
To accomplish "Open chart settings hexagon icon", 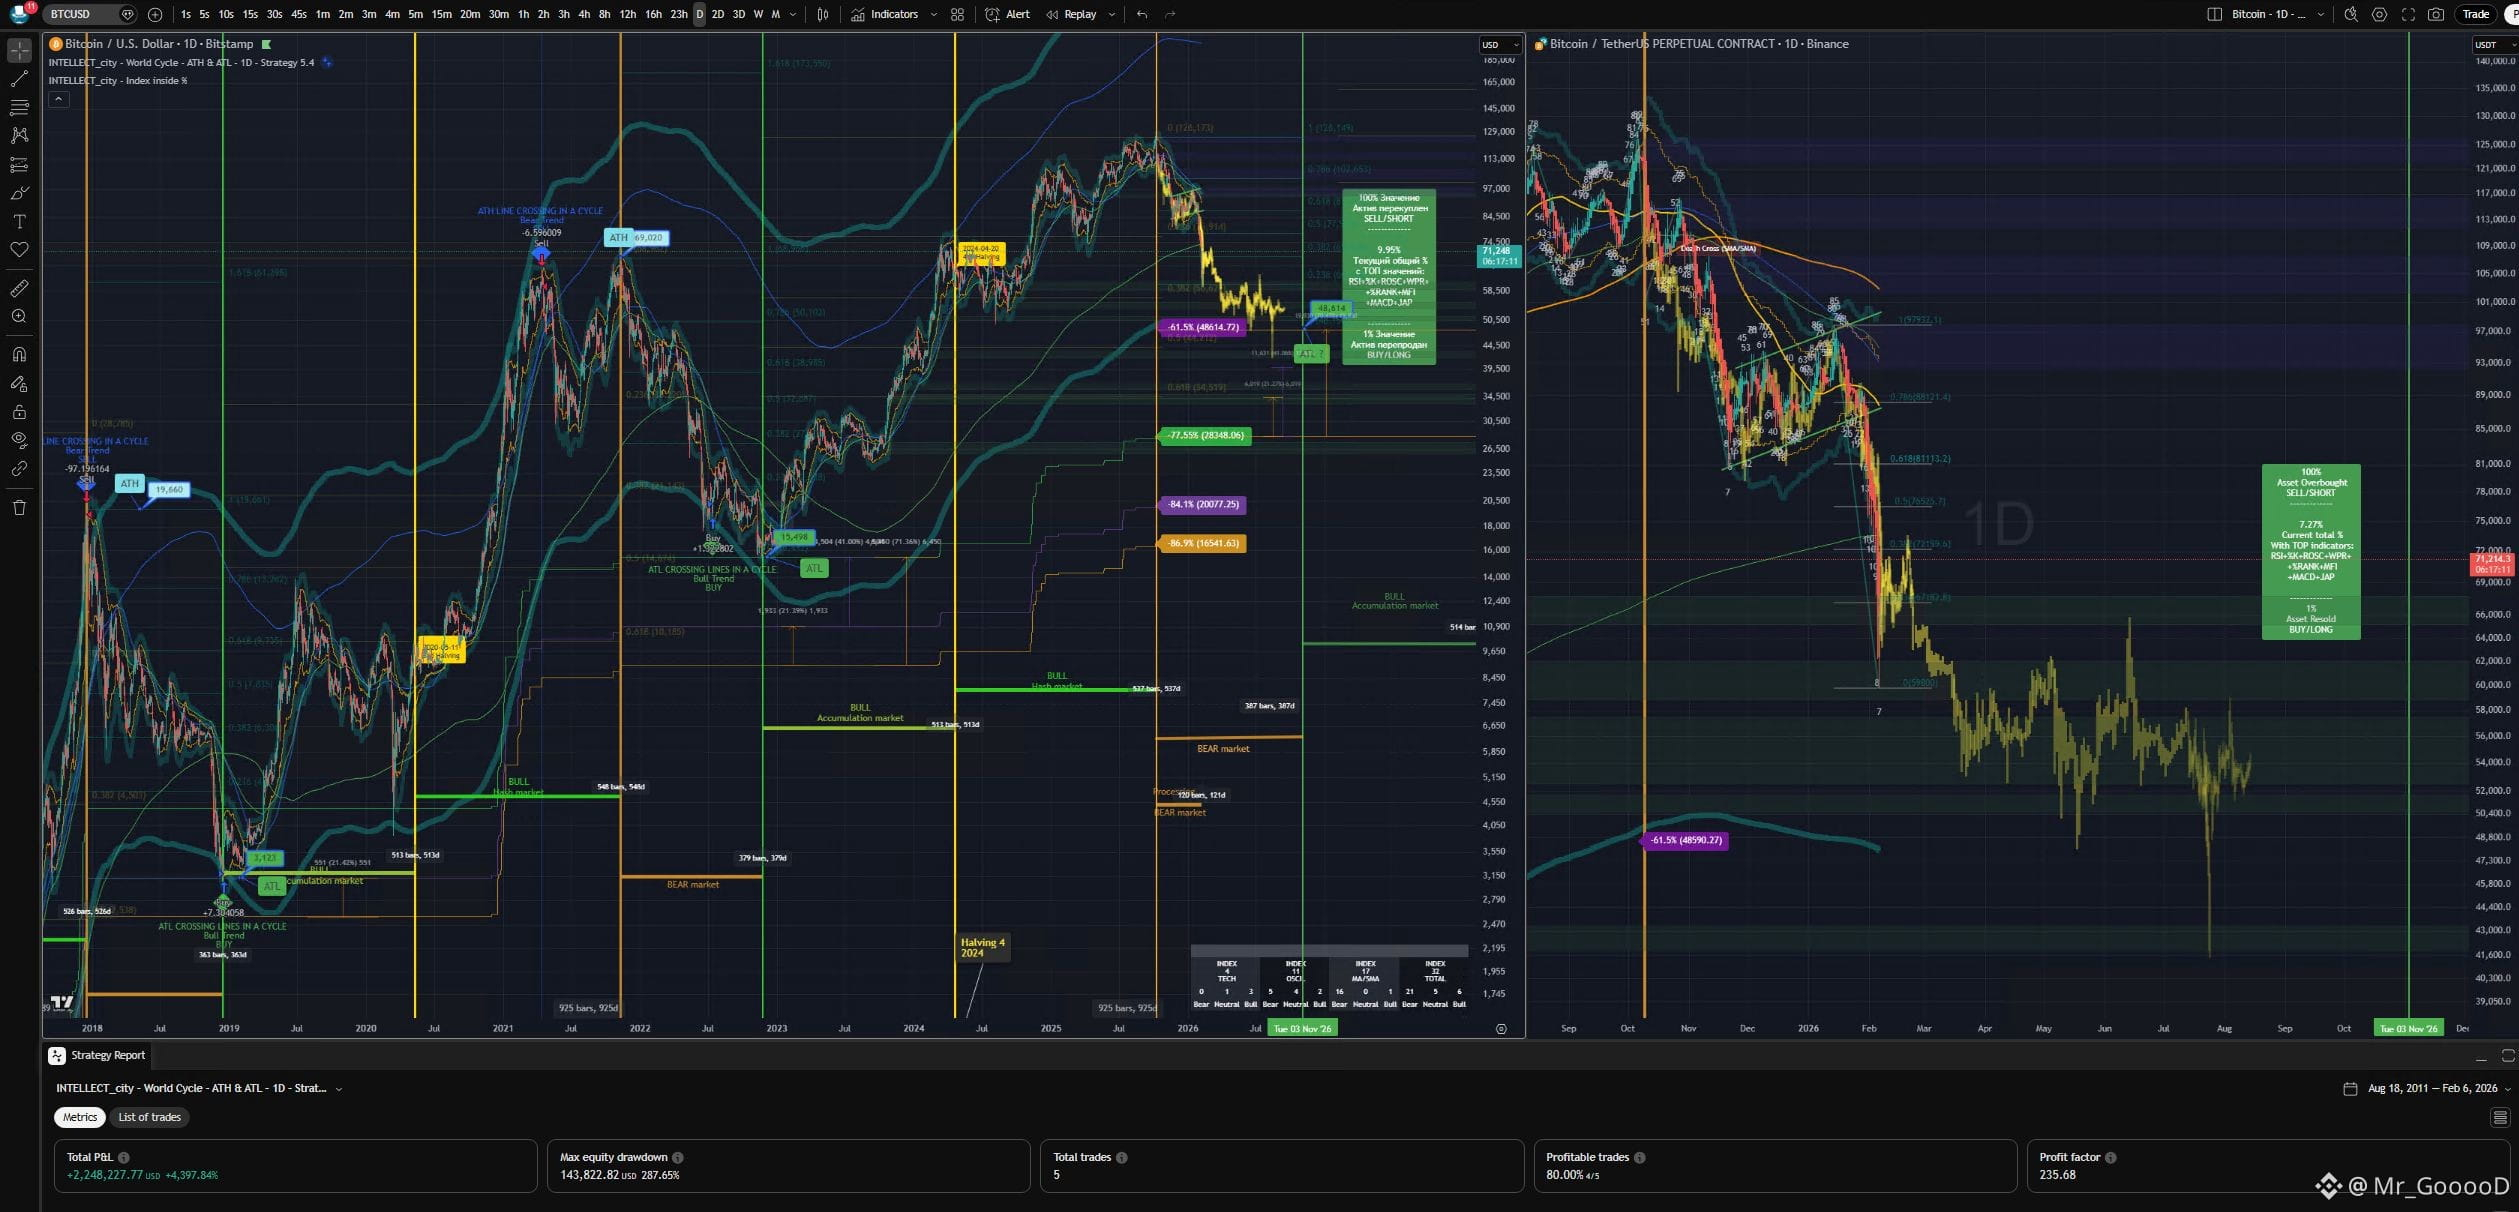I will click(x=2379, y=14).
